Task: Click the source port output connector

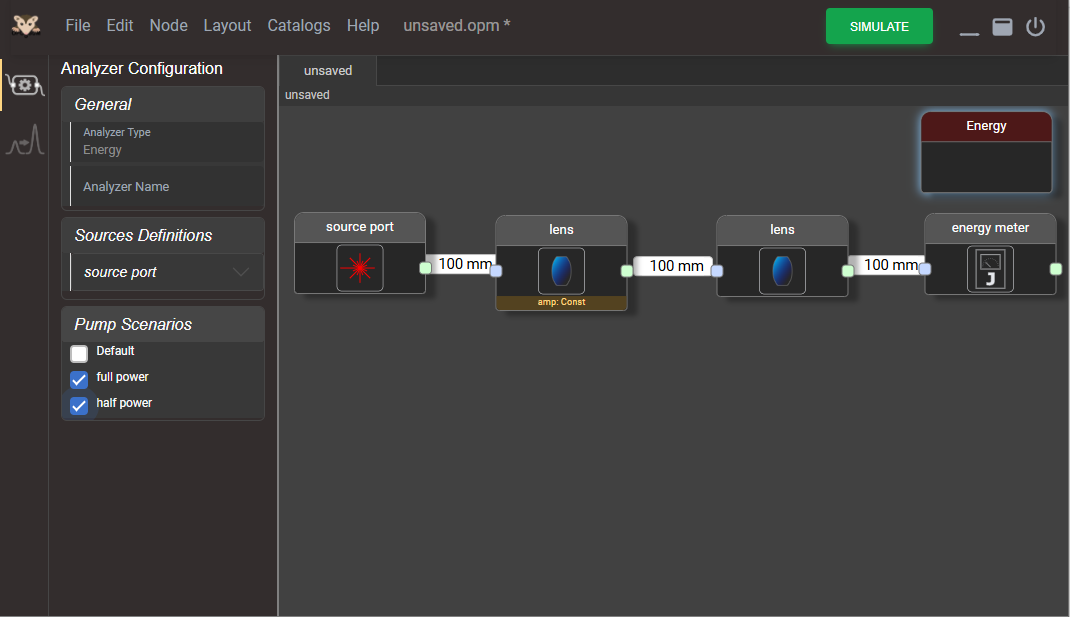Action: 425,268
